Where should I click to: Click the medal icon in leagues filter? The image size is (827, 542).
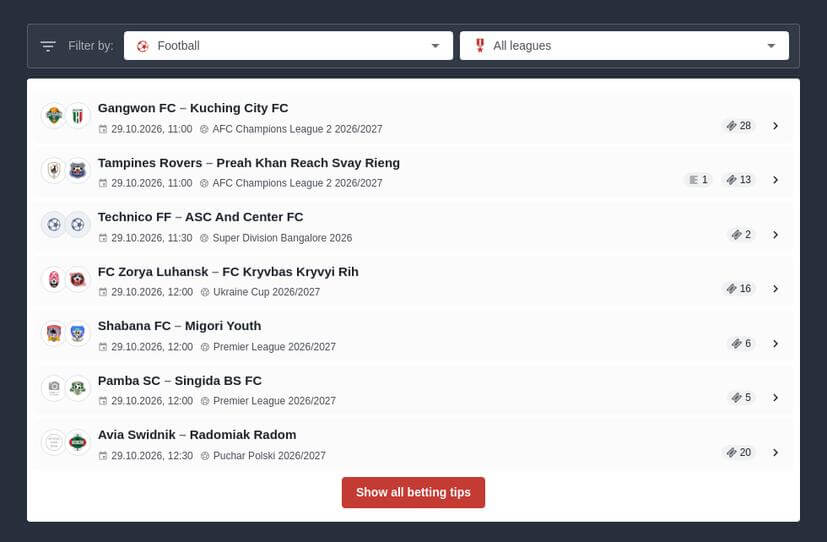(x=479, y=45)
